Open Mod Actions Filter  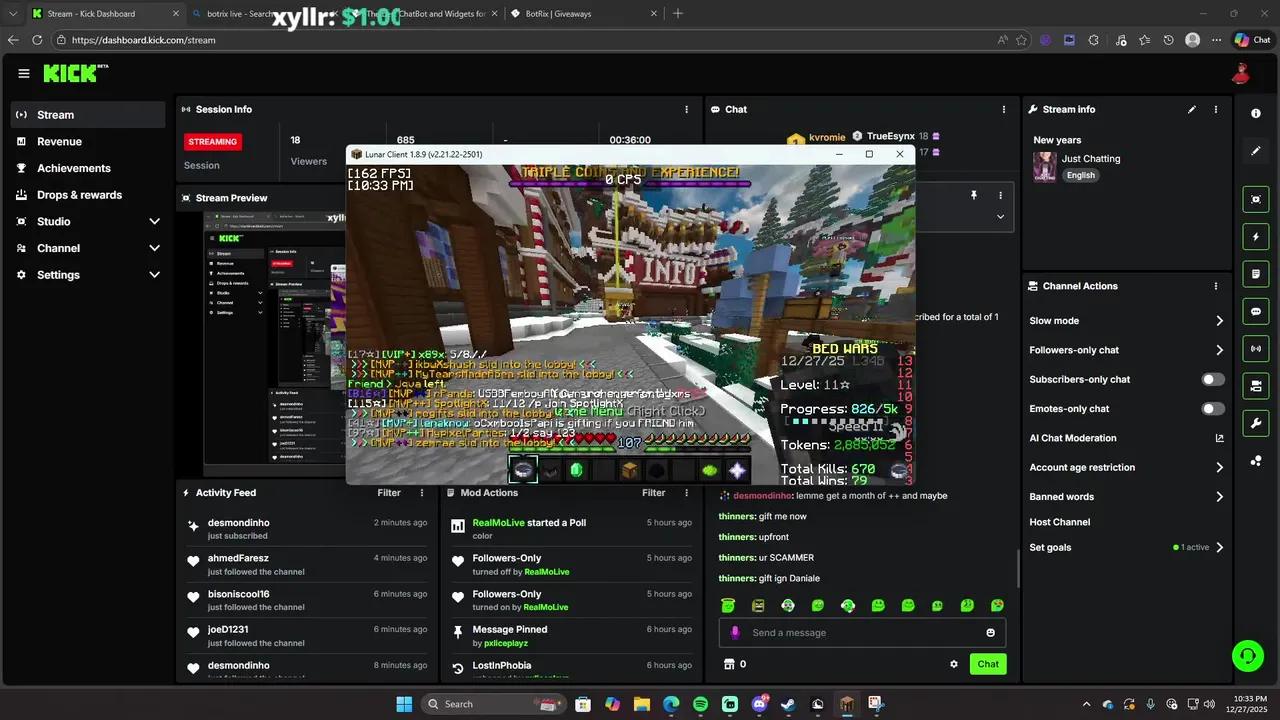coord(653,493)
